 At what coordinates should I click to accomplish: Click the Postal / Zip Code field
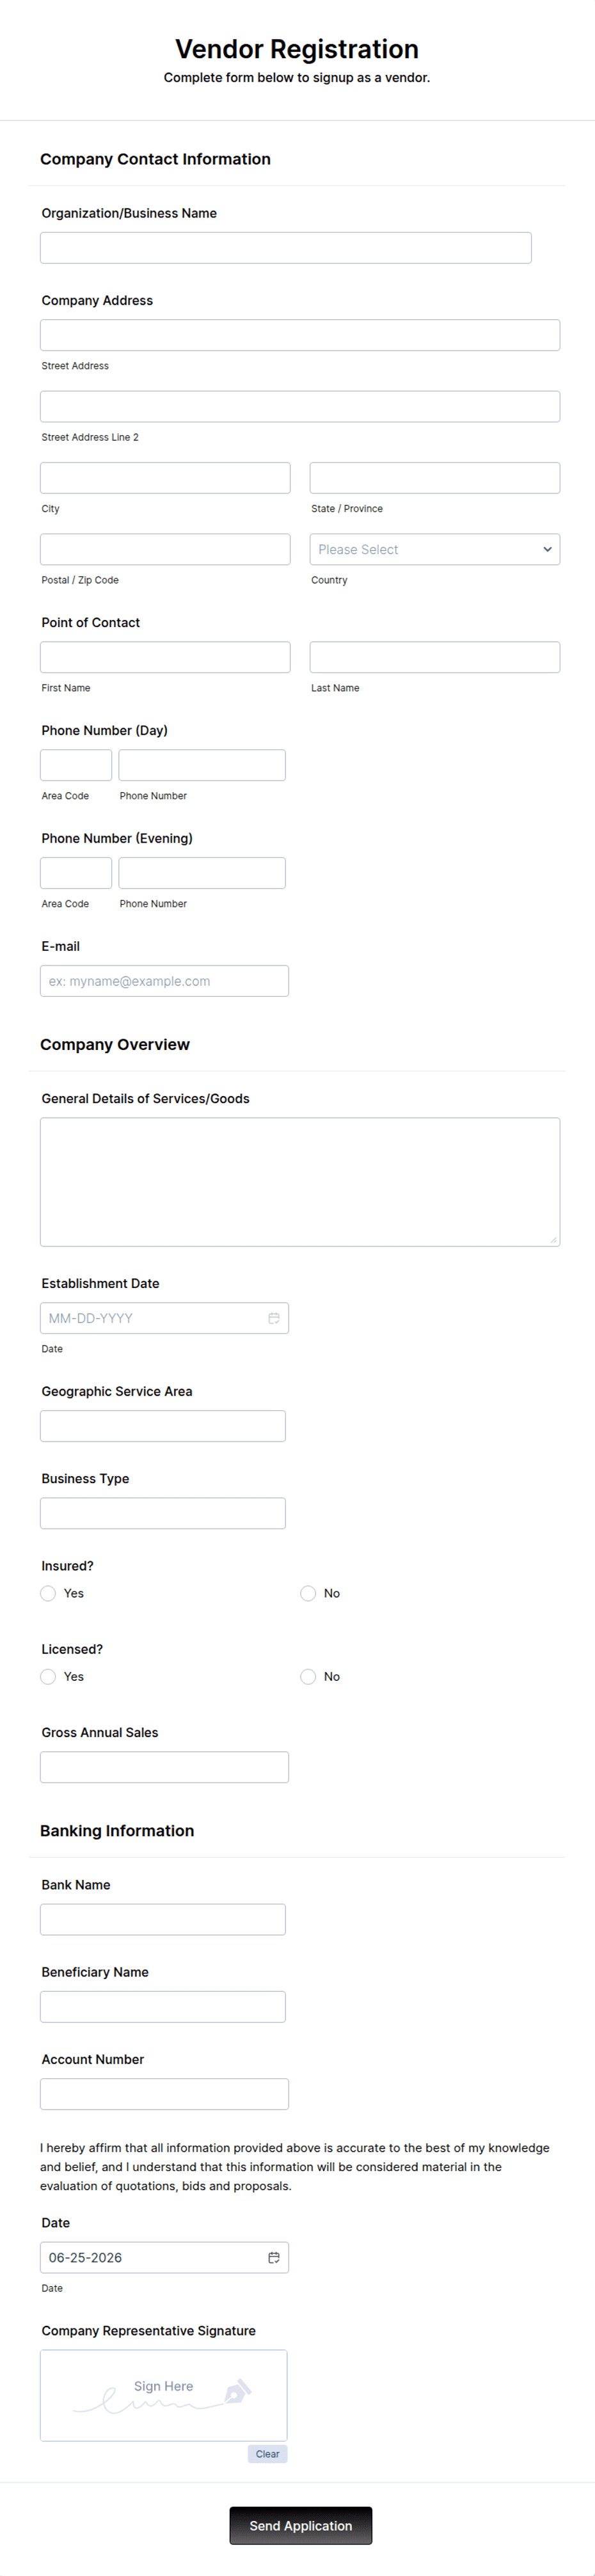165,549
